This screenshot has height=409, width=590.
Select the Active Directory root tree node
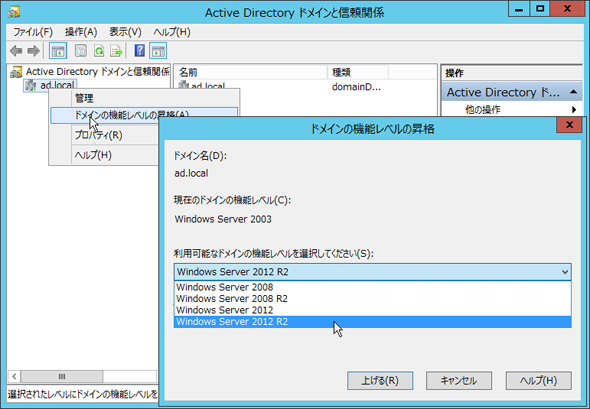pos(90,71)
